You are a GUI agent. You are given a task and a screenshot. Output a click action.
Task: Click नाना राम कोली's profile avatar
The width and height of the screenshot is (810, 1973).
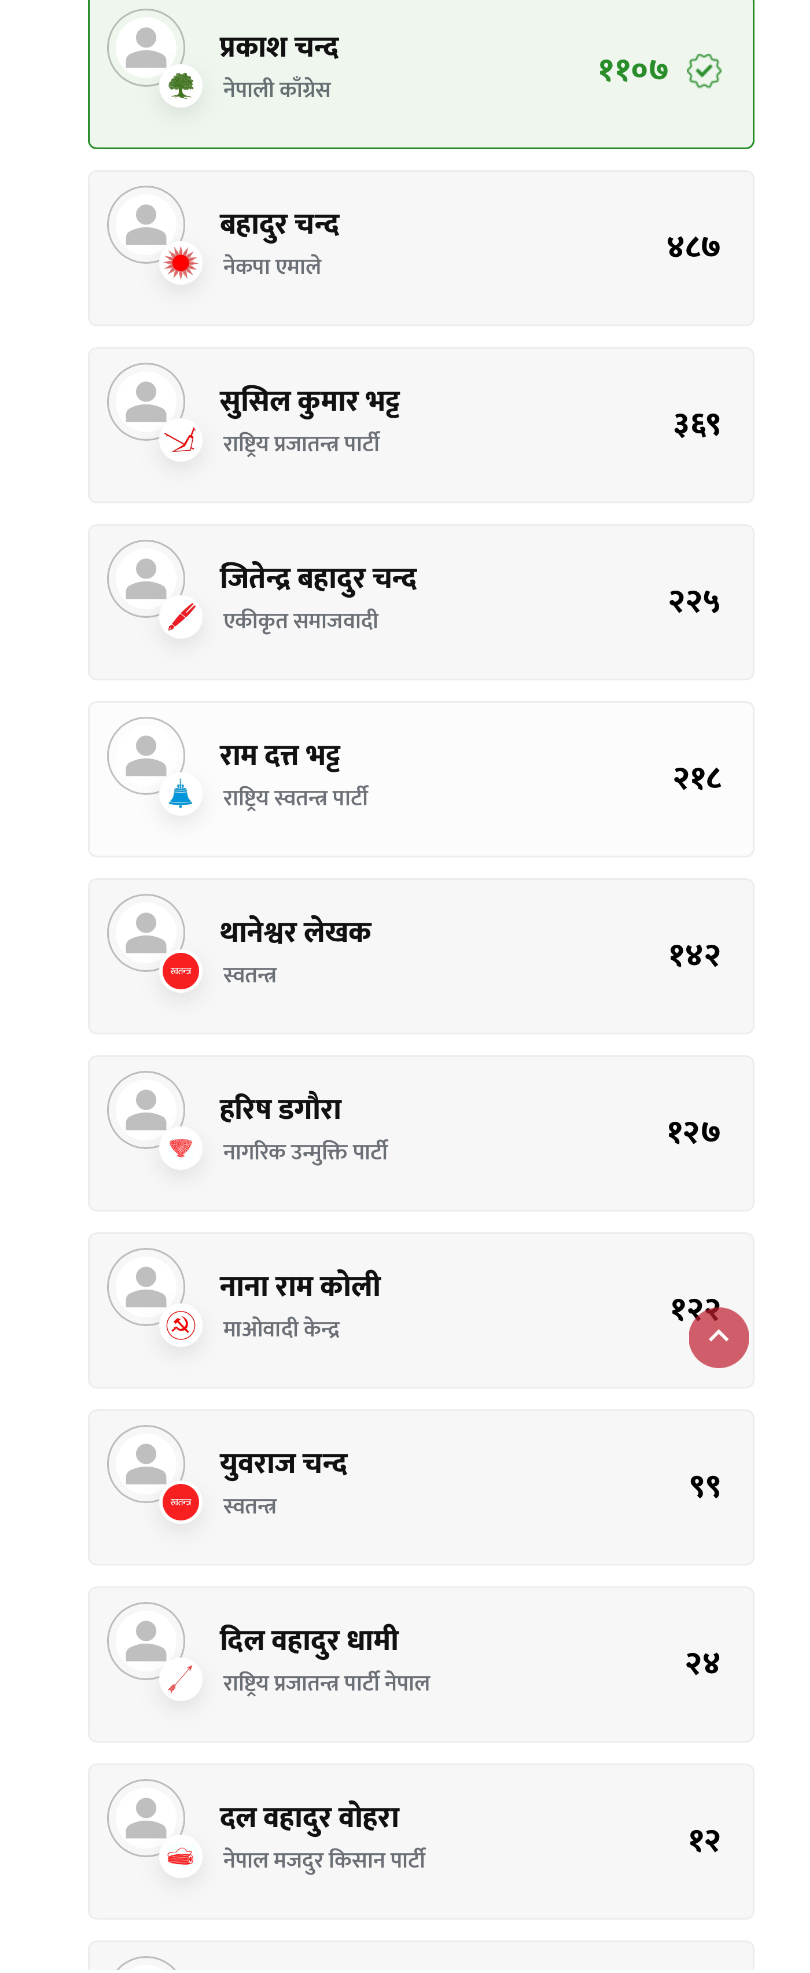point(146,1287)
